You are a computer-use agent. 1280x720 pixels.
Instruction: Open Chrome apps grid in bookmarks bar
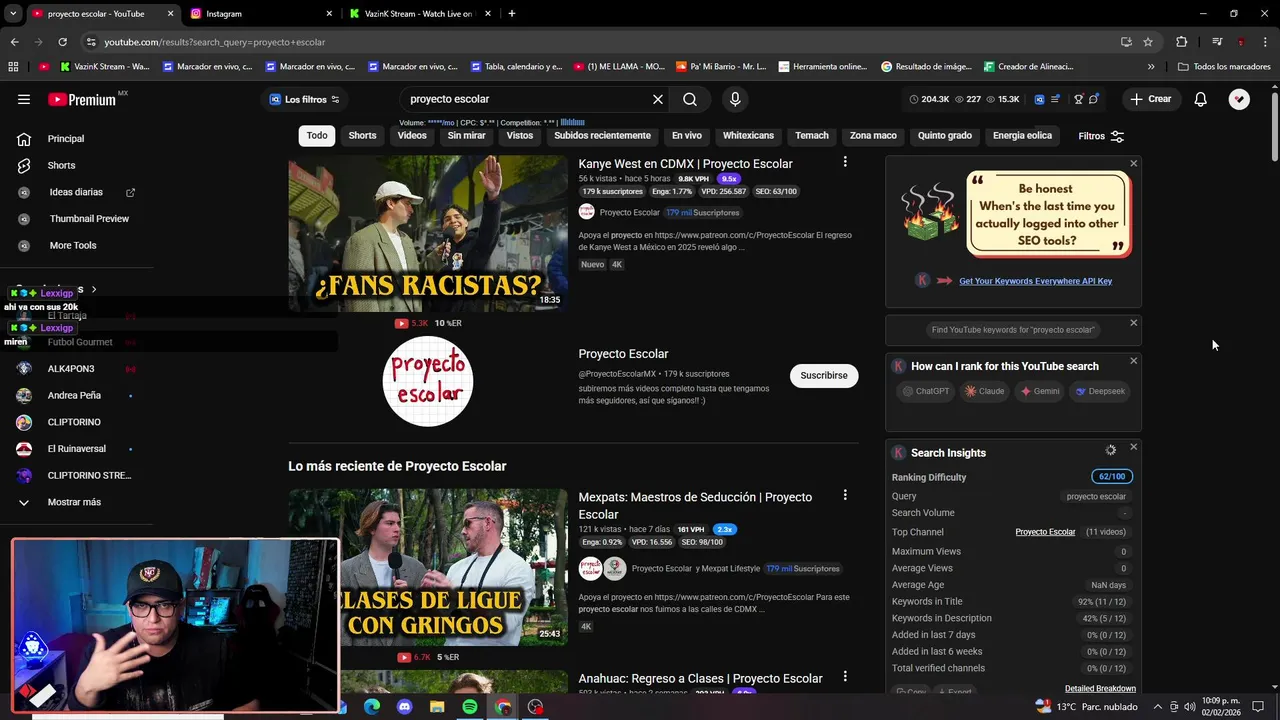click(13, 67)
